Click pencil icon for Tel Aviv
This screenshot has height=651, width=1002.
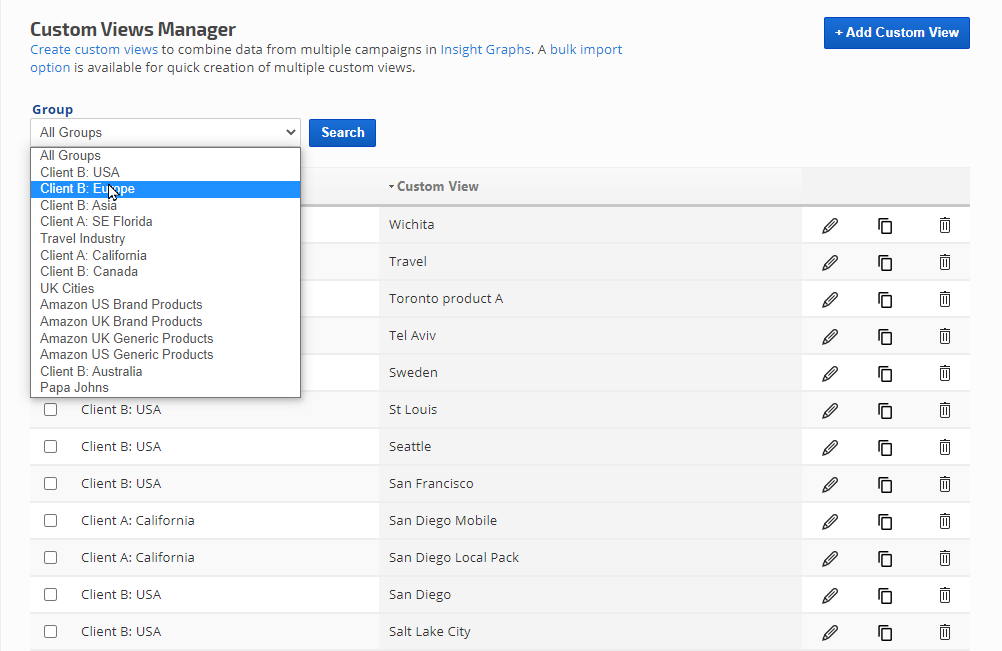pos(829,336)
